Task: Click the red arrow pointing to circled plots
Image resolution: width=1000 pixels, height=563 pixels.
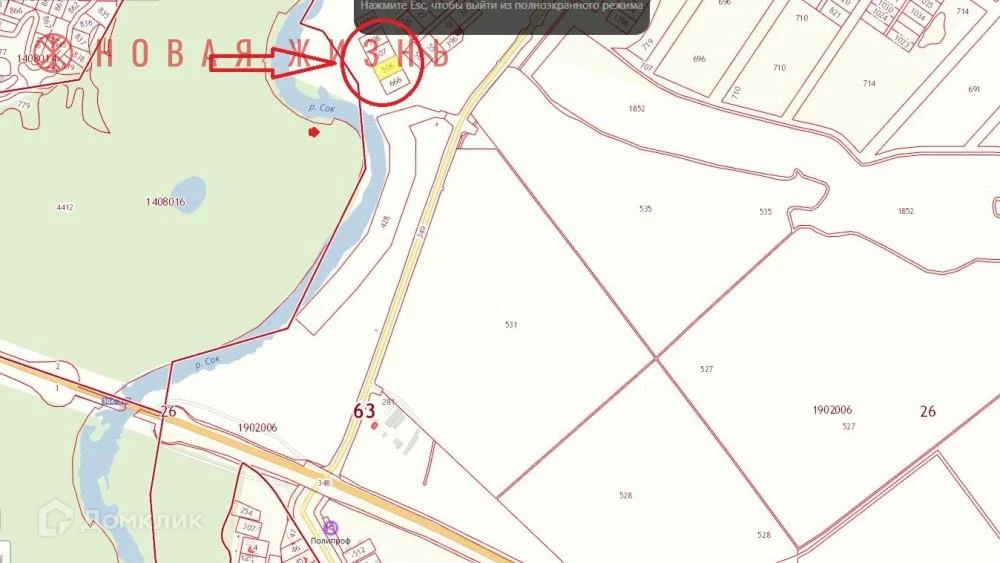Action: (x=274, y=61)
